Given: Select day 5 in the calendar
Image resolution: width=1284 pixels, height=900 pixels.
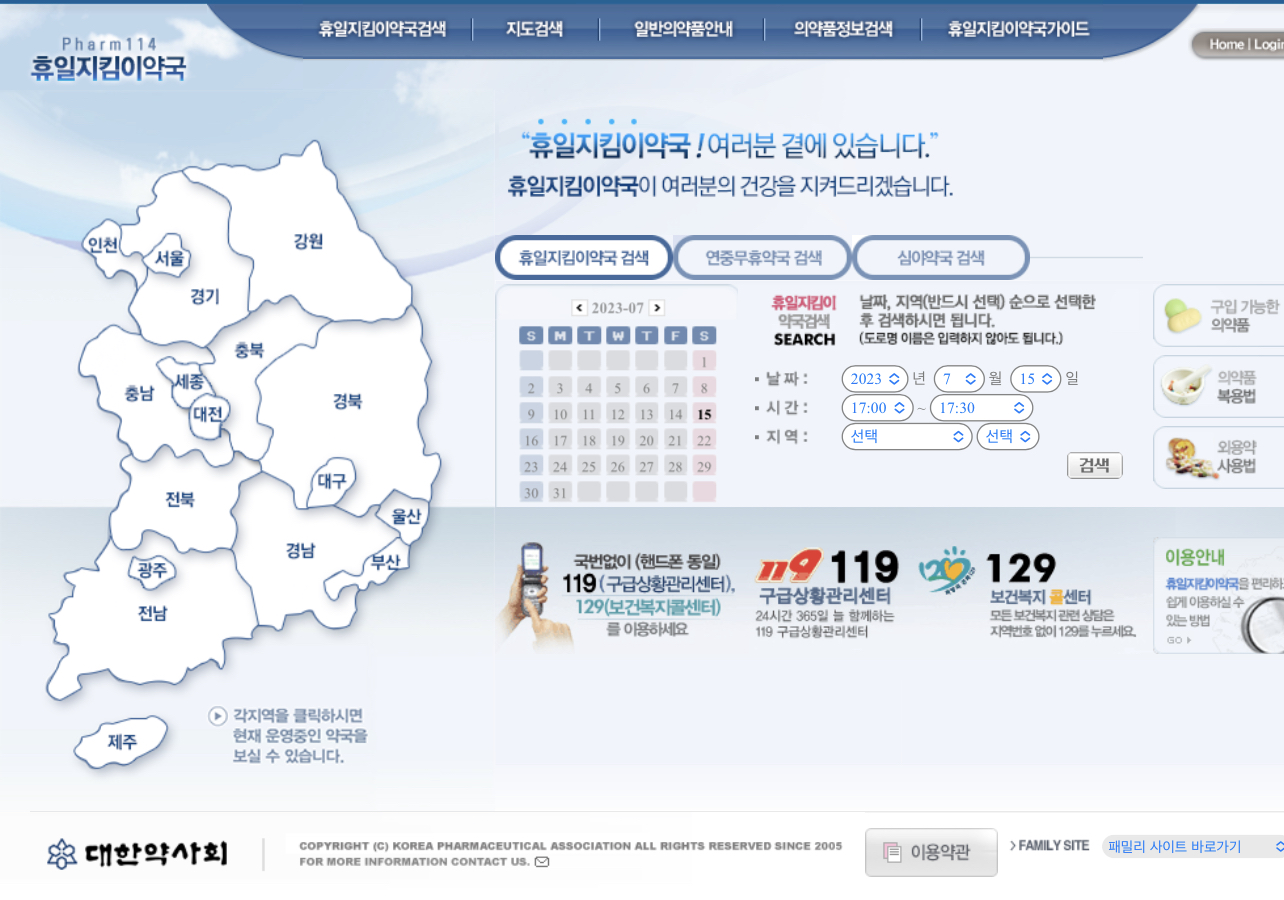Looking at the screenshot, I should tap(617, 388).
